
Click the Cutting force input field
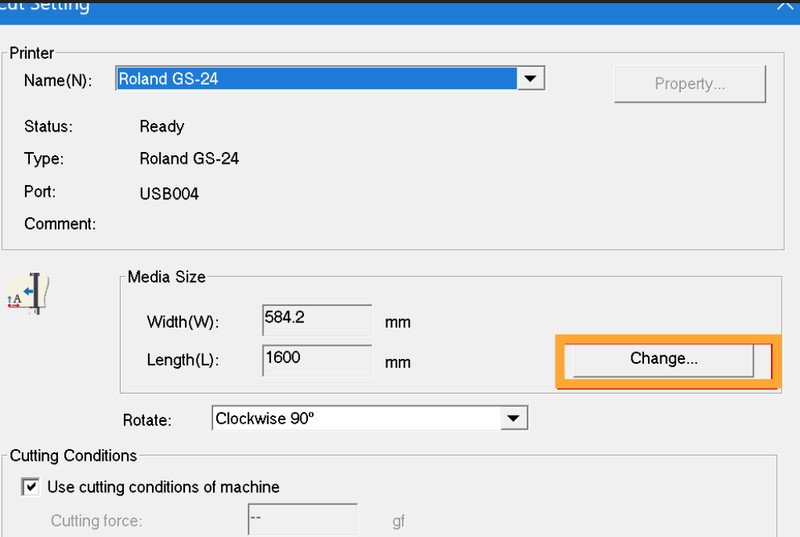point(303,519)
